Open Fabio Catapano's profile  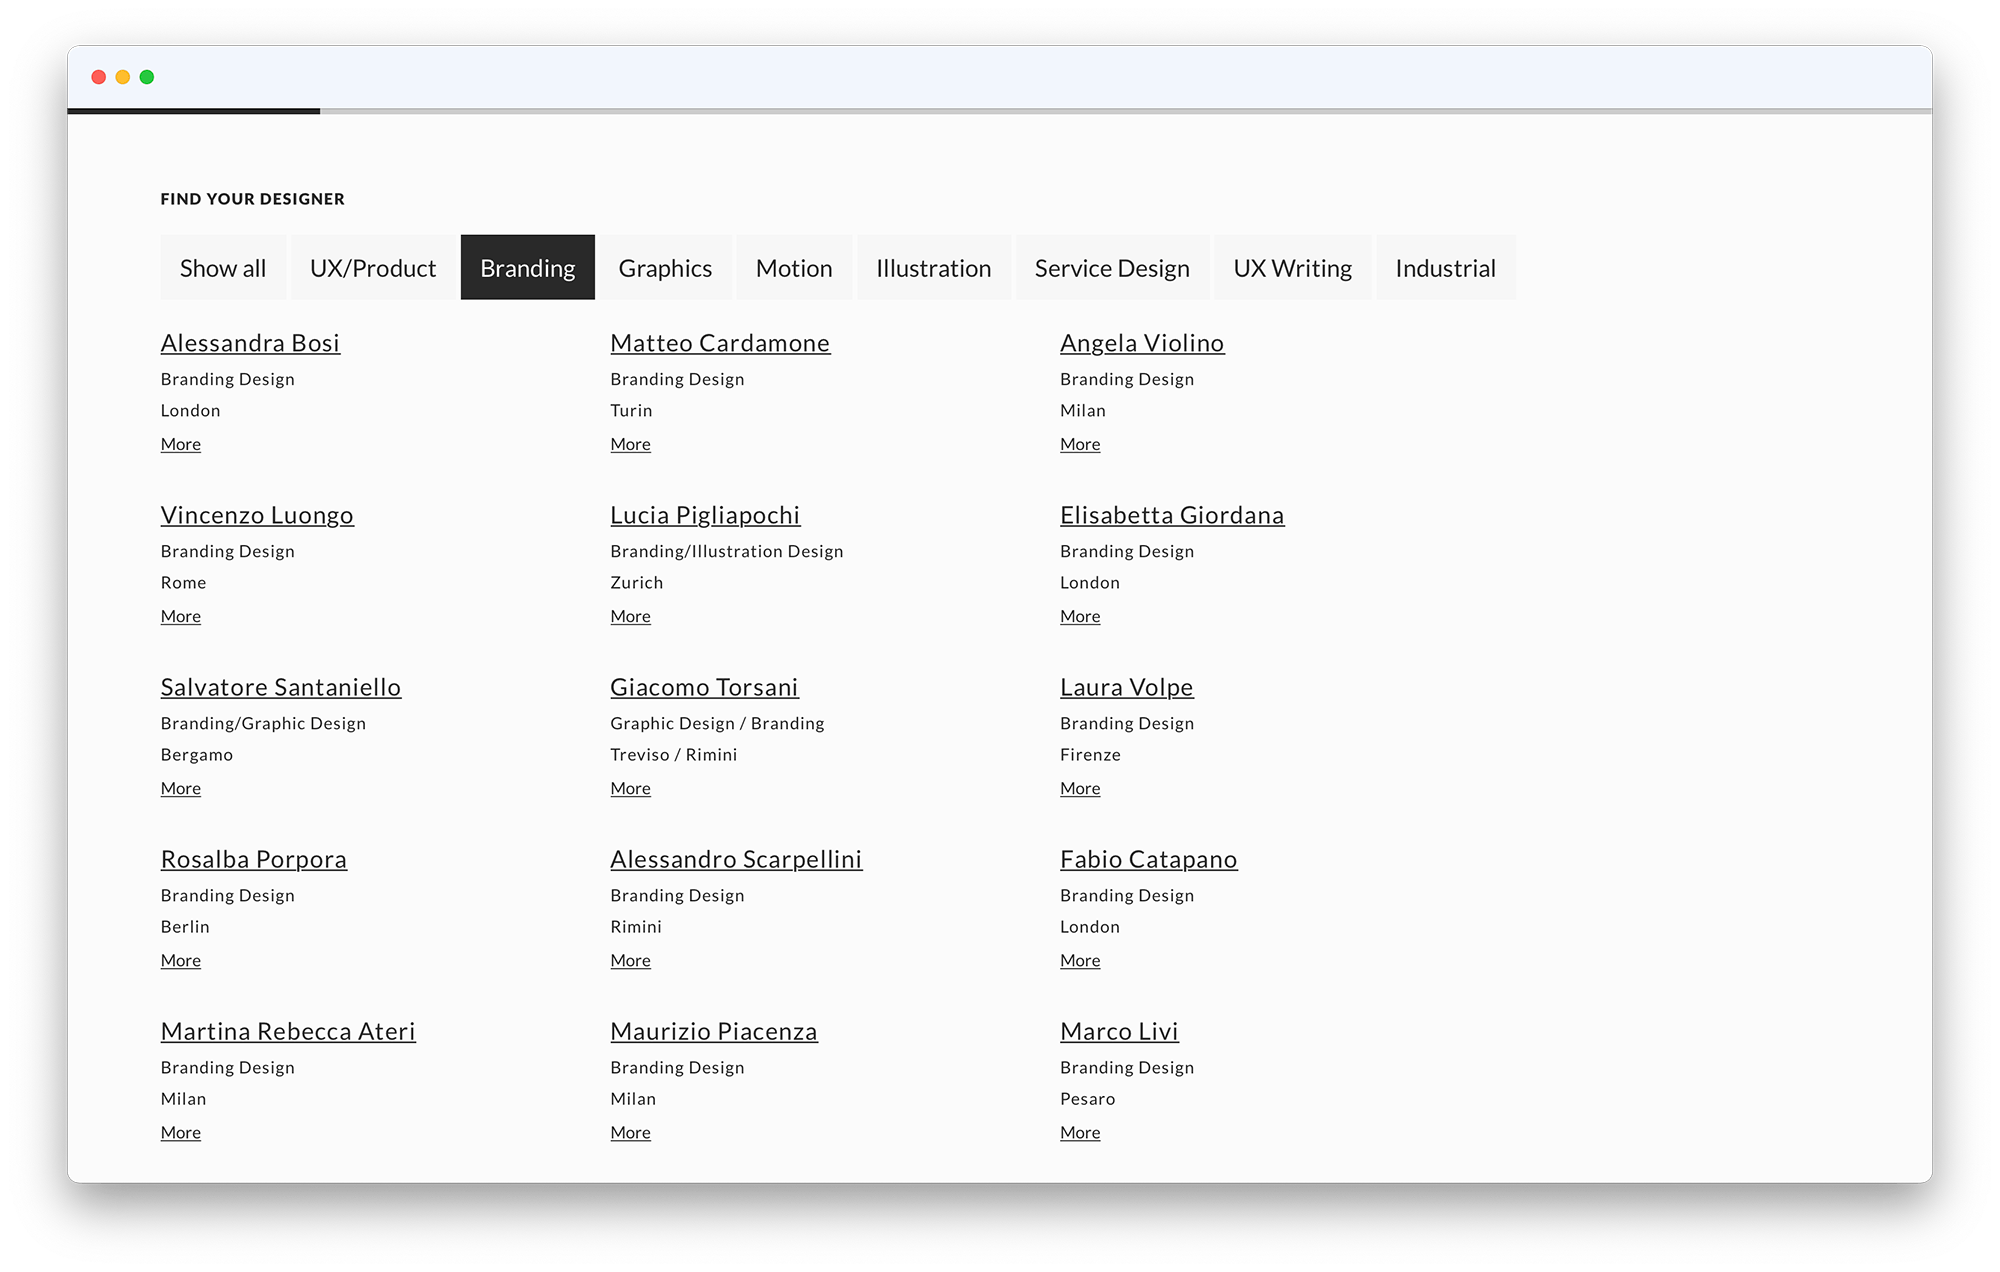click(x=1149, y=859)
